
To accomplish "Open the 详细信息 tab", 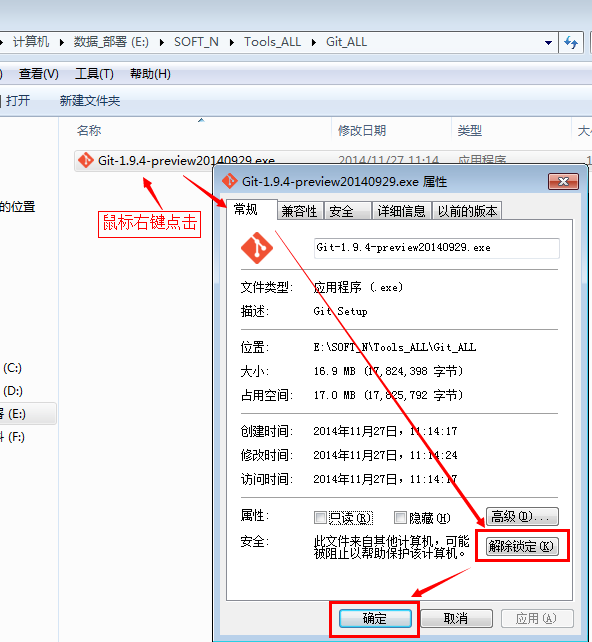I will [401, 211].
